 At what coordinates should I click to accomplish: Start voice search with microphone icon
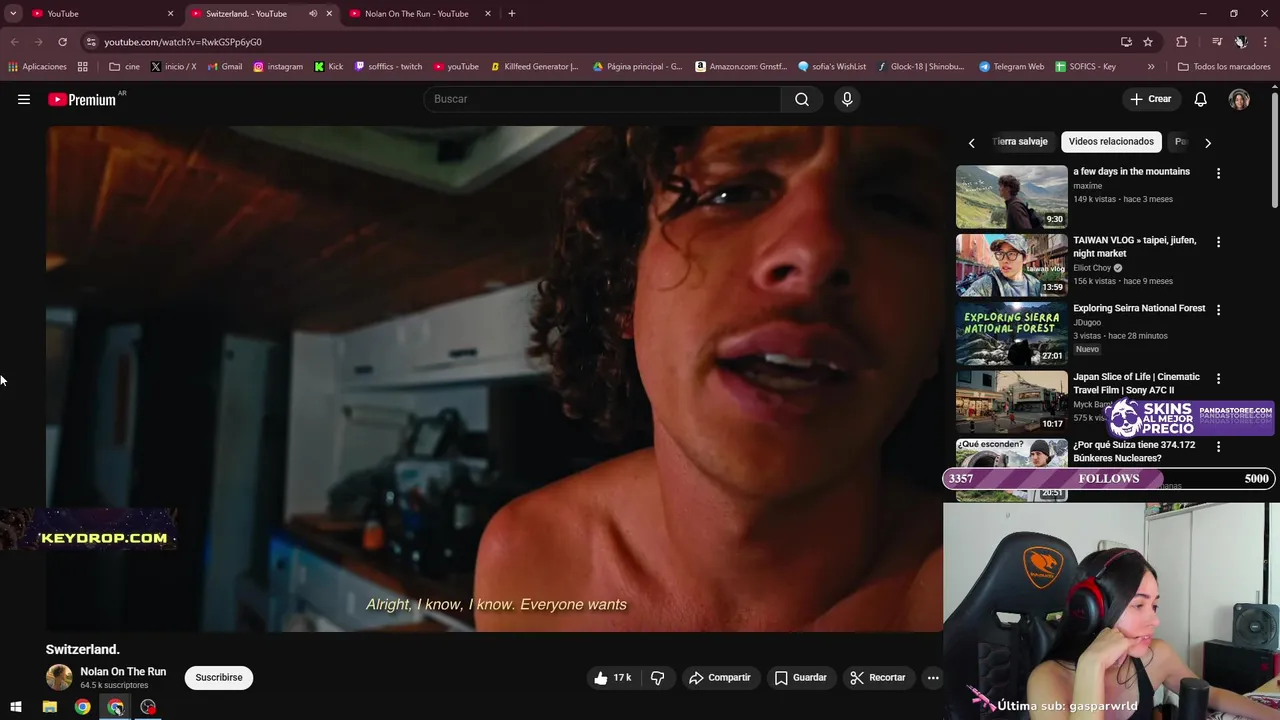pyautogui.click(x=847, y=99)
